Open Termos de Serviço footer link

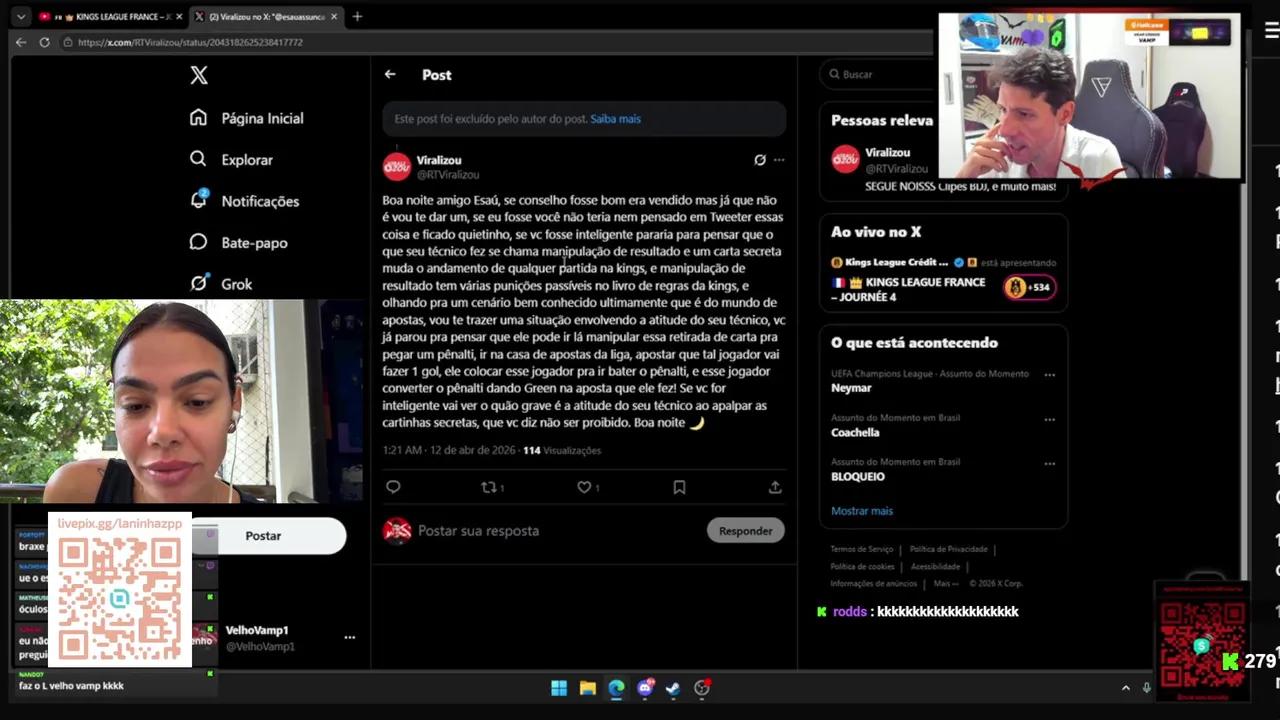[862, 549]
